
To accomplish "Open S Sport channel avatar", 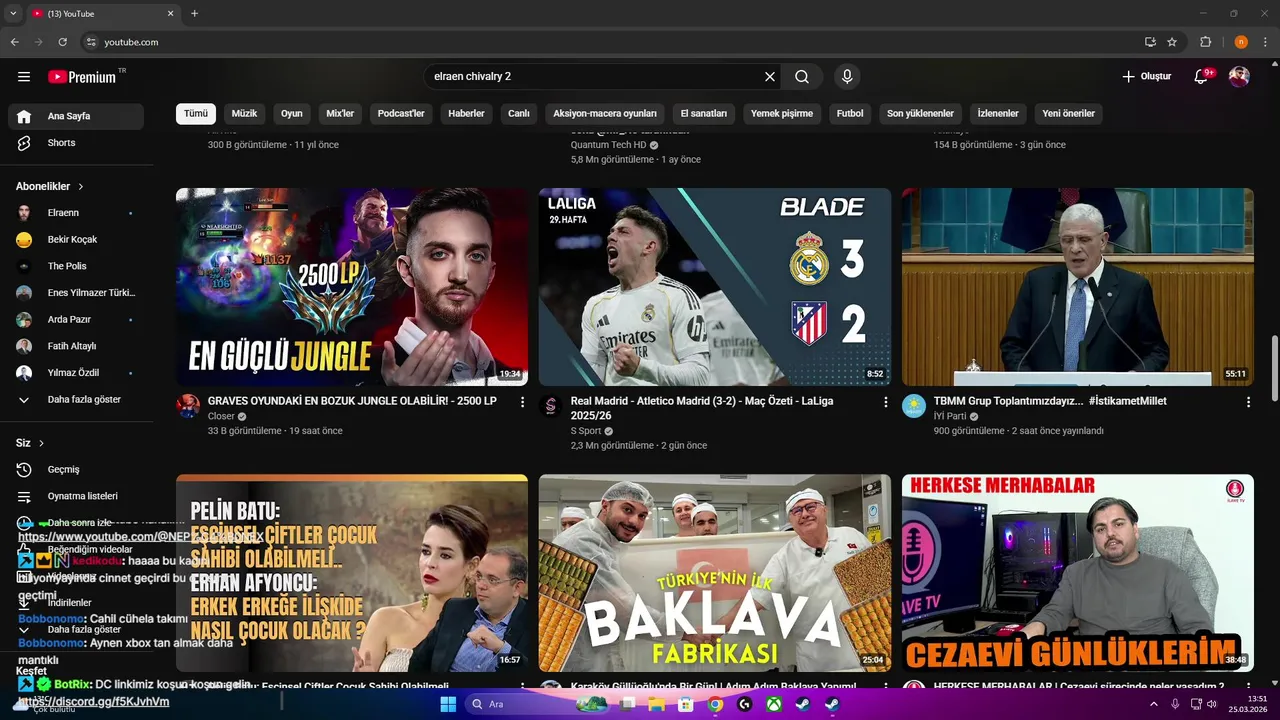I will [551, 406].
